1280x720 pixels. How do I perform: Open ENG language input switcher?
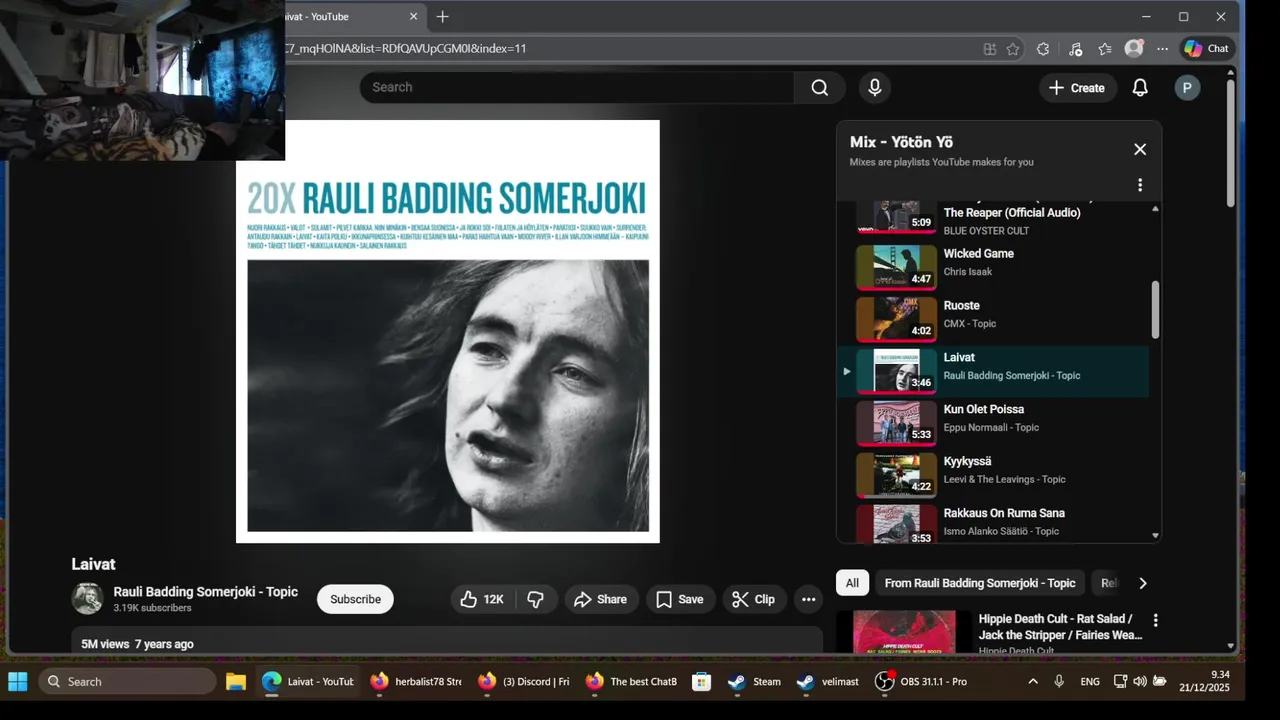(1090, 681)
